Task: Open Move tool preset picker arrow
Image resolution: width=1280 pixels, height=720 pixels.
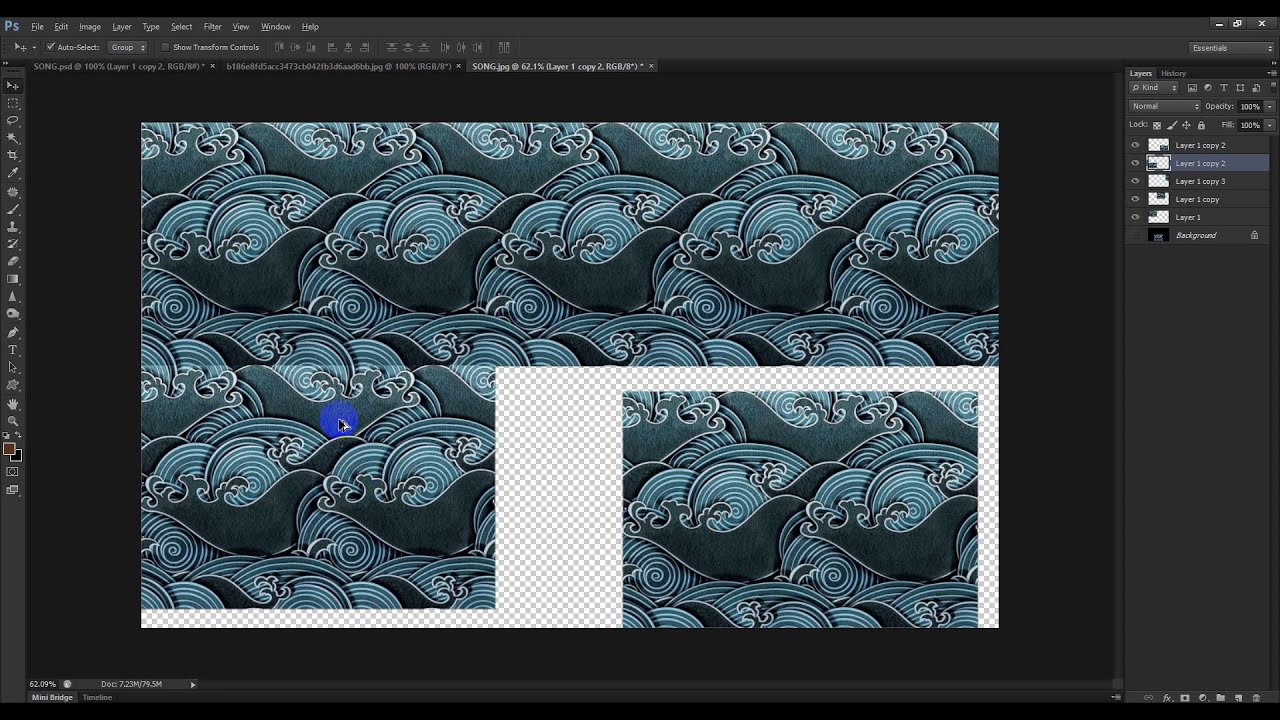Action: (x=33, y=47)
